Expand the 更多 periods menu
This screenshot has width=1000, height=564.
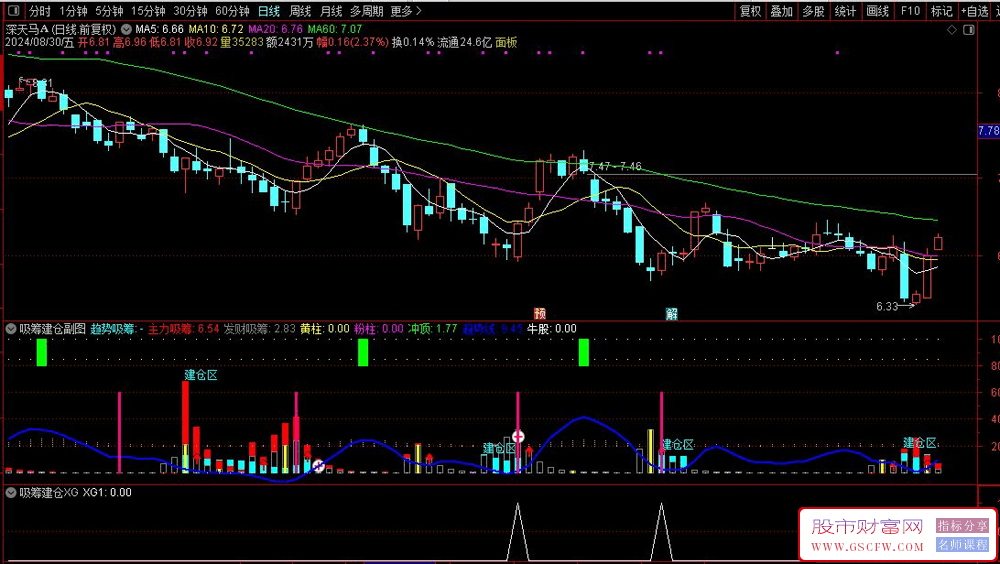click(405, 11)
